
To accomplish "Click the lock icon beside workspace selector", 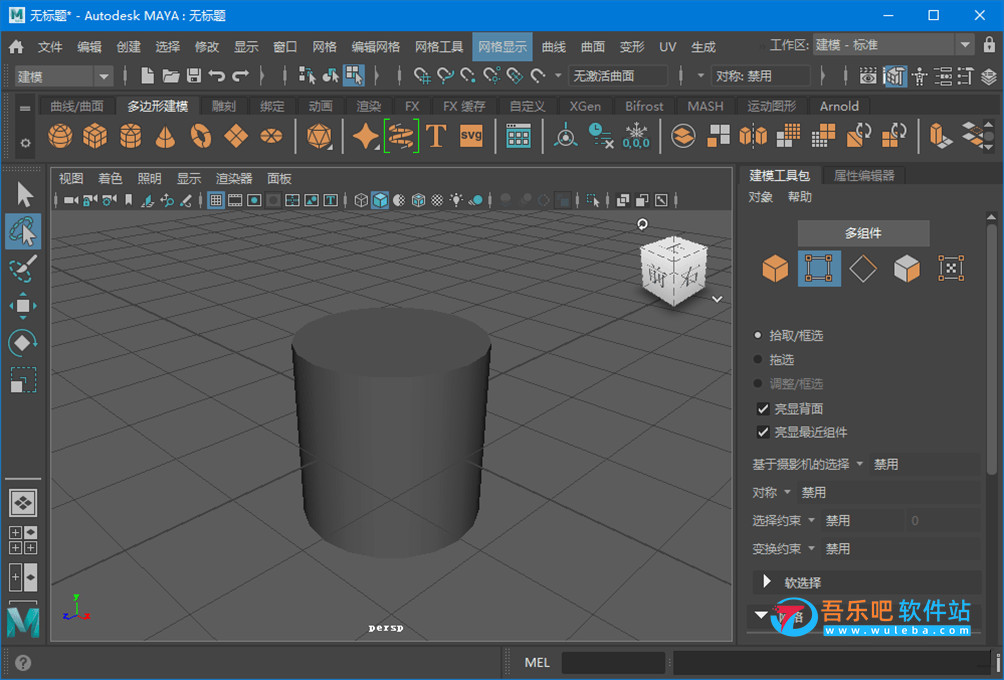I will (x=989, y=45).
